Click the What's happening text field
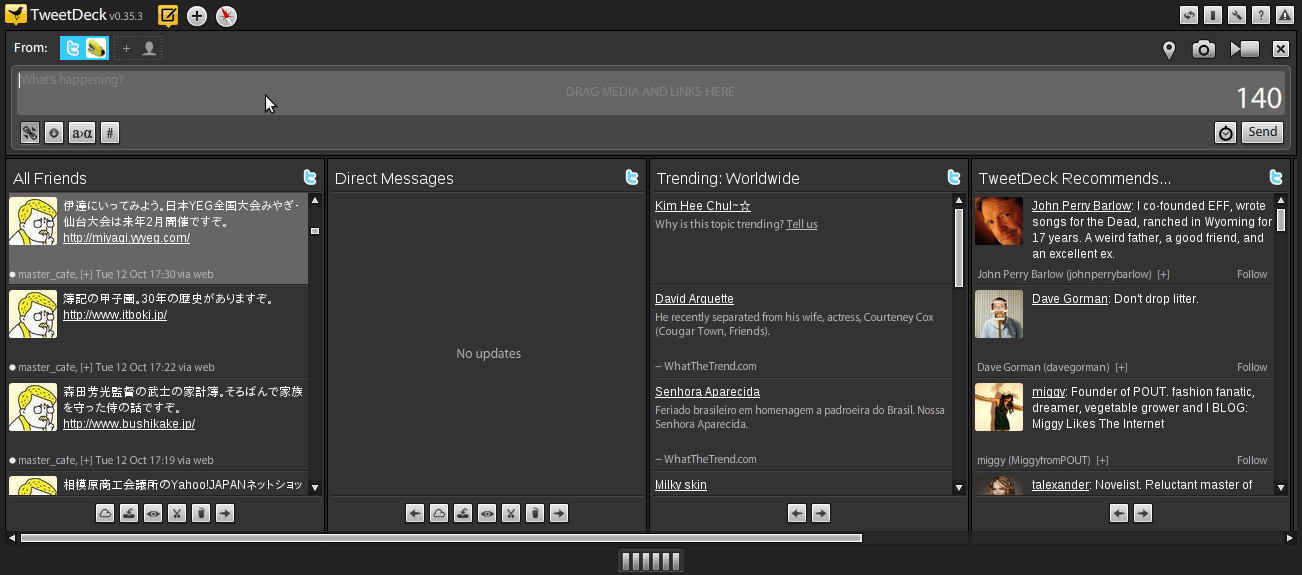1302x575 pixels. click(650, 92)
